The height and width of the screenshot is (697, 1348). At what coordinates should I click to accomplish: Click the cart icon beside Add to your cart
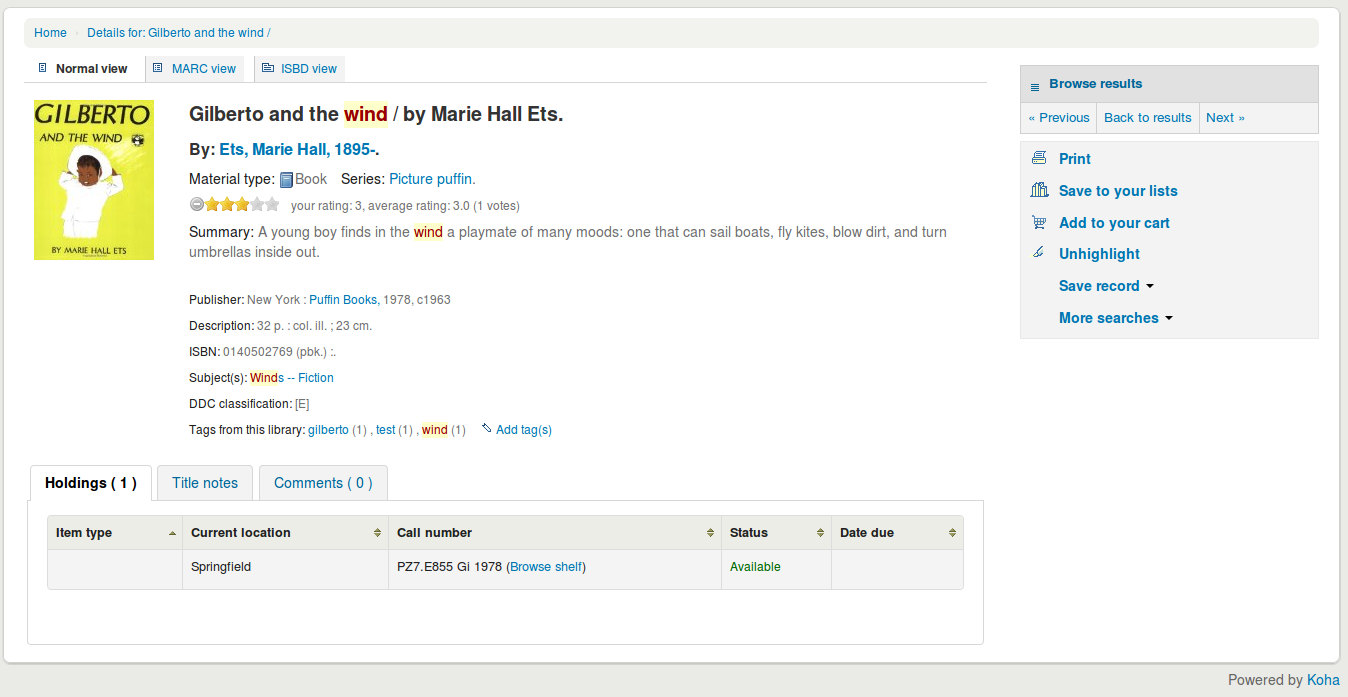pos(1039,222)
